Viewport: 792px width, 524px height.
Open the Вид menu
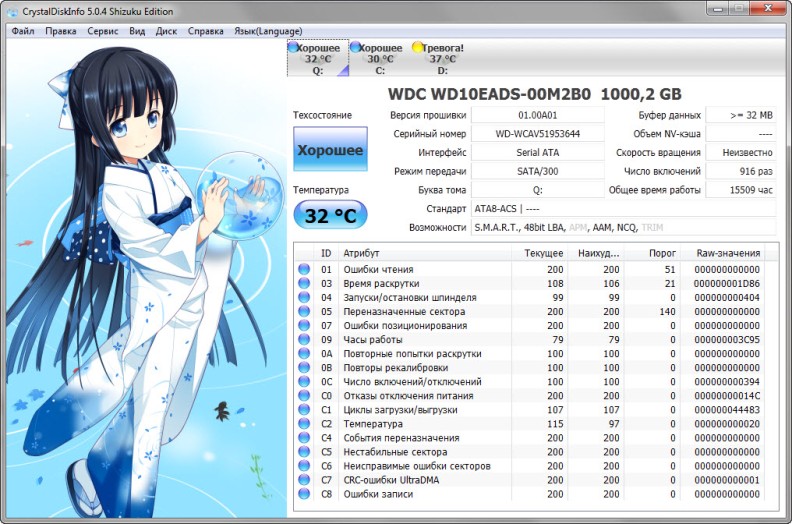[137, 31]
